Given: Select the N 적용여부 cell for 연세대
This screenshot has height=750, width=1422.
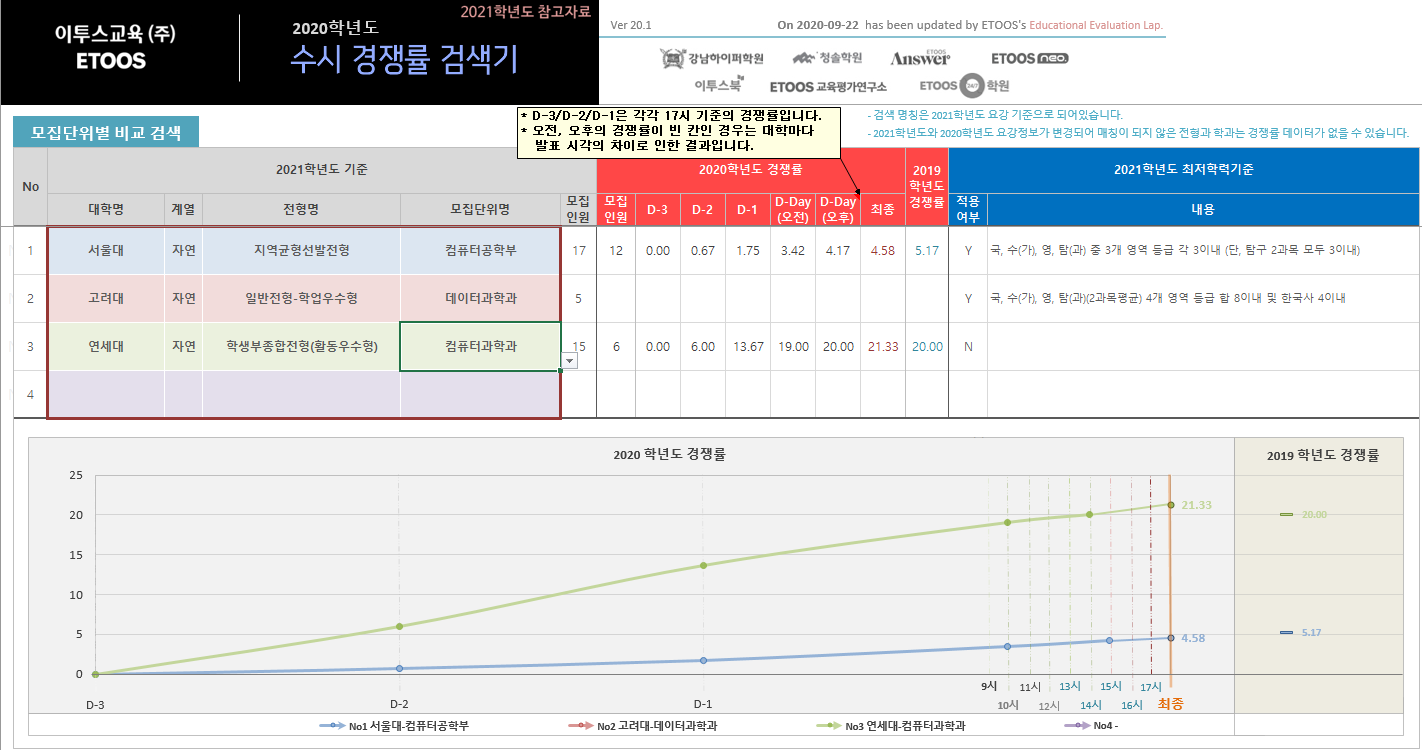Looking at the screenshot, I should coord(967,346).
